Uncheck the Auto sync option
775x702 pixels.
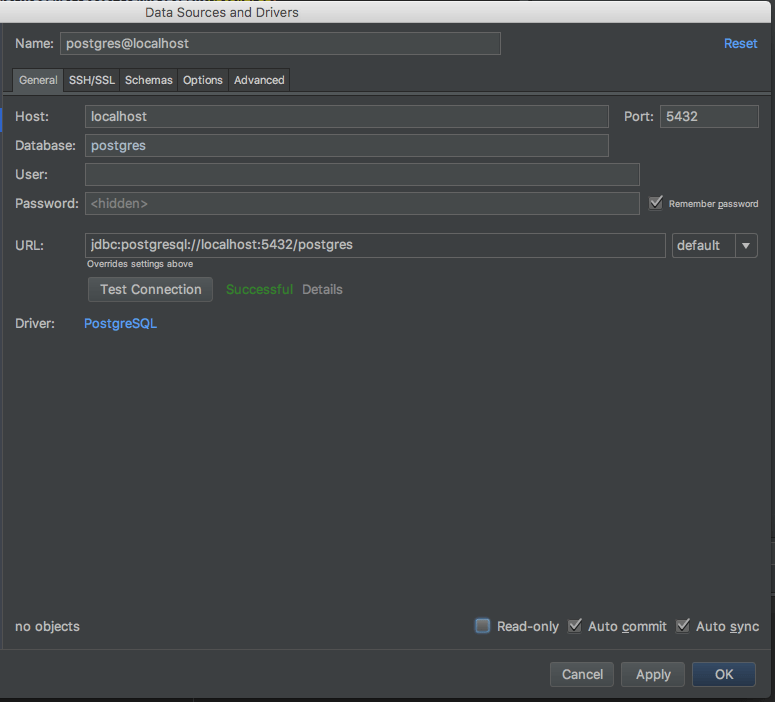coord(683,626)
